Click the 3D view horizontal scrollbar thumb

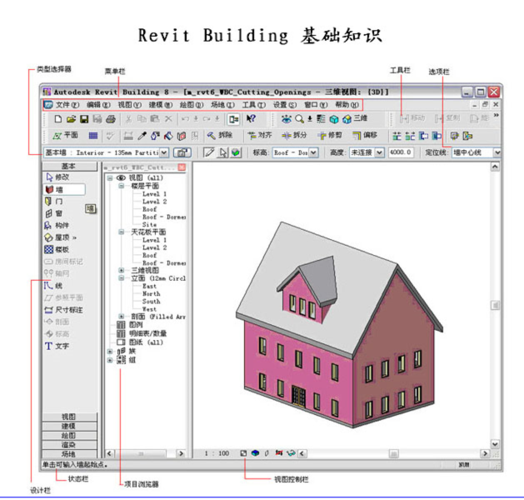click(394, 454)
